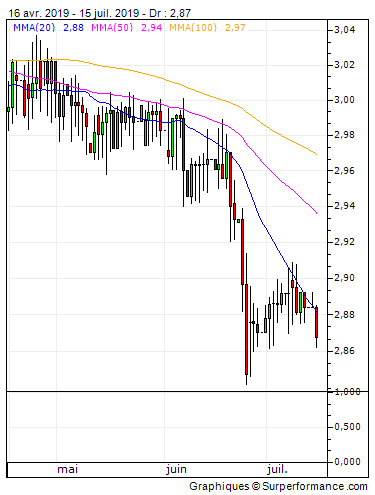Click the 0,000 lower panel axis label
Viewport: 375px width, 495px height.
(x=347, y=462)
